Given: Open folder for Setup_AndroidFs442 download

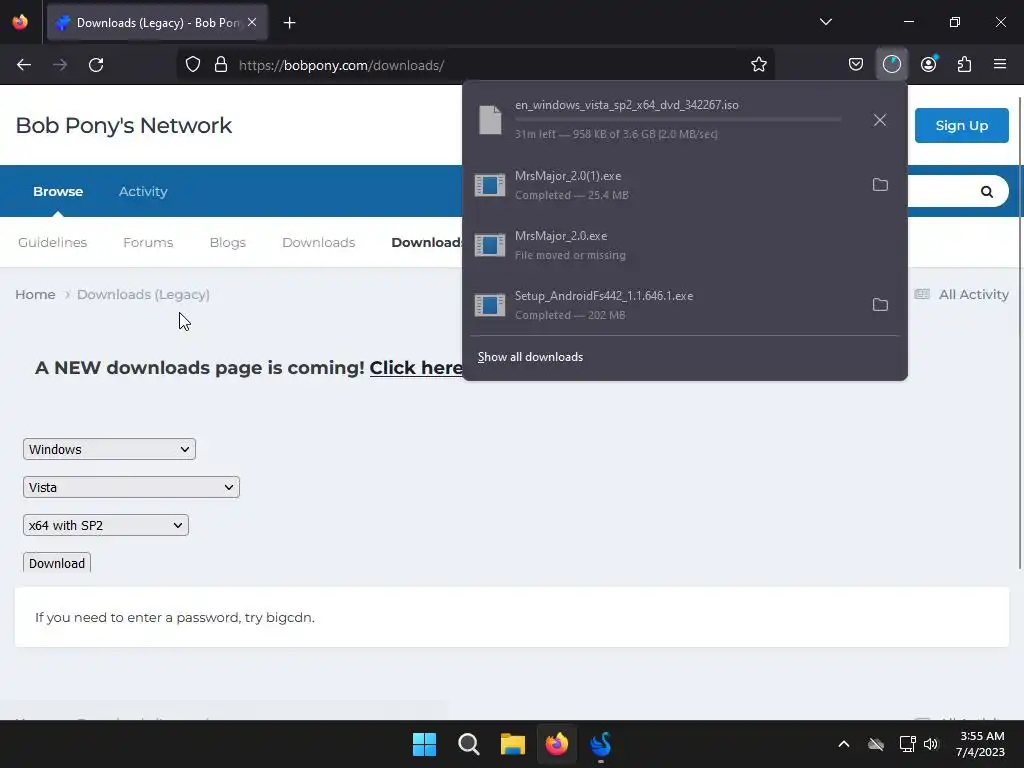Looking at the screenshot, I should 880,305.
